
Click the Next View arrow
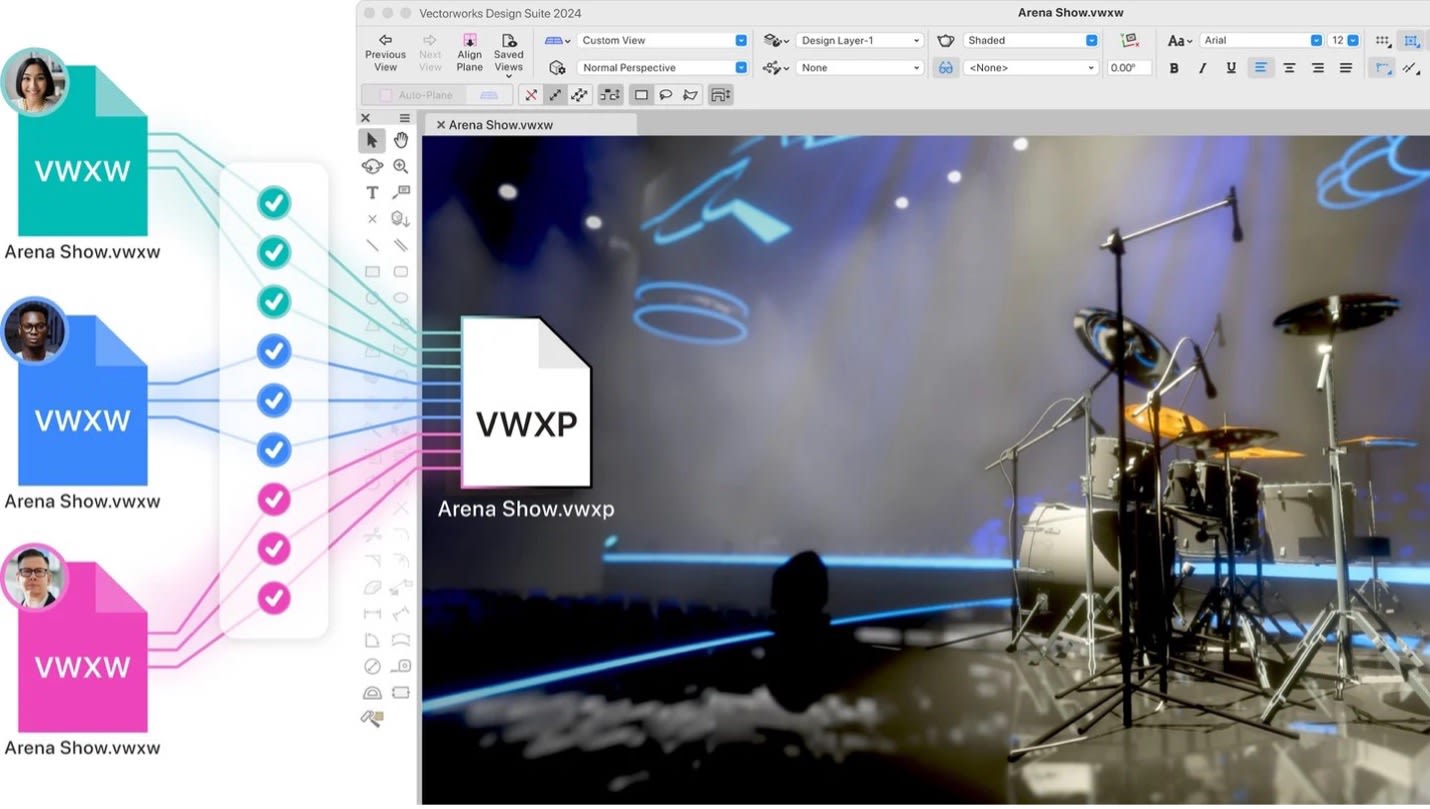430,53
